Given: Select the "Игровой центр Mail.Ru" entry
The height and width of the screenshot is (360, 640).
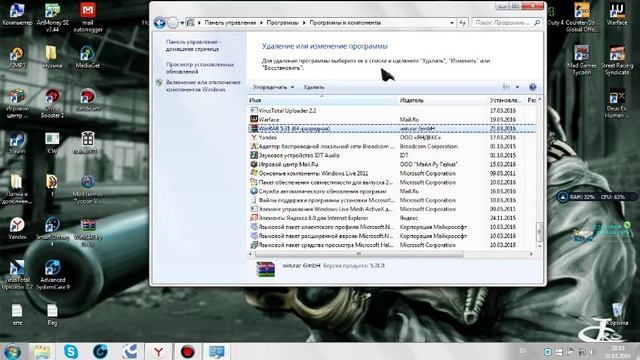Looking at the screenshot, I should pyautogui.click(x=391, y=164).
